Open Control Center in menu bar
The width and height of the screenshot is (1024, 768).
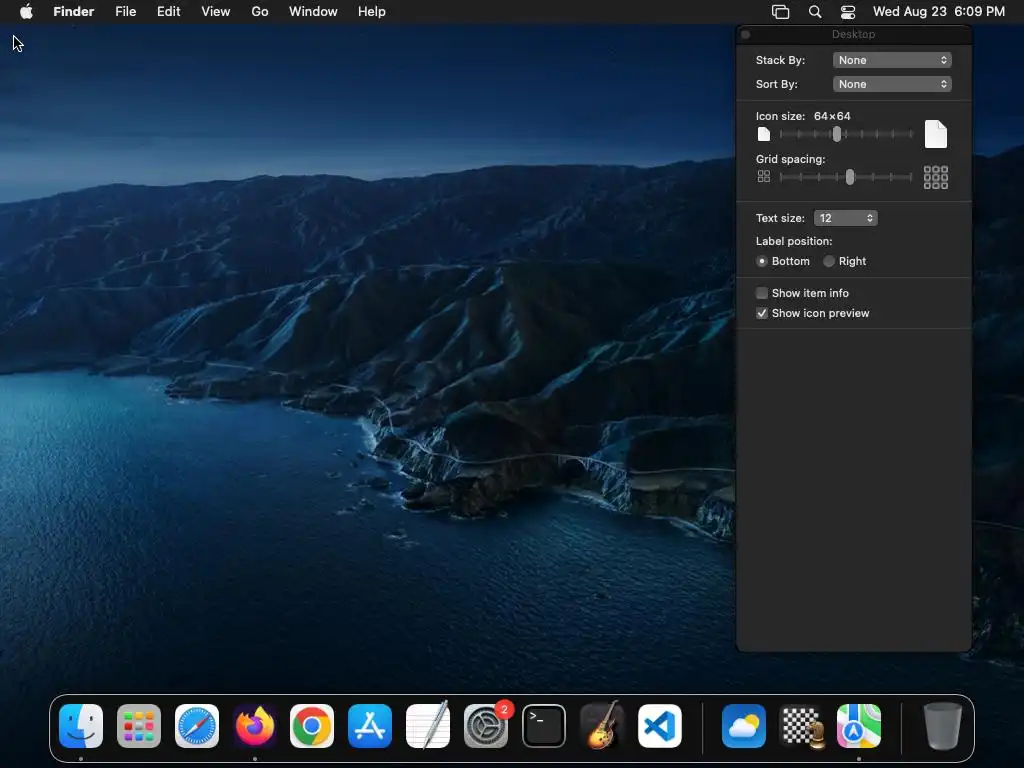coord(848,12)
